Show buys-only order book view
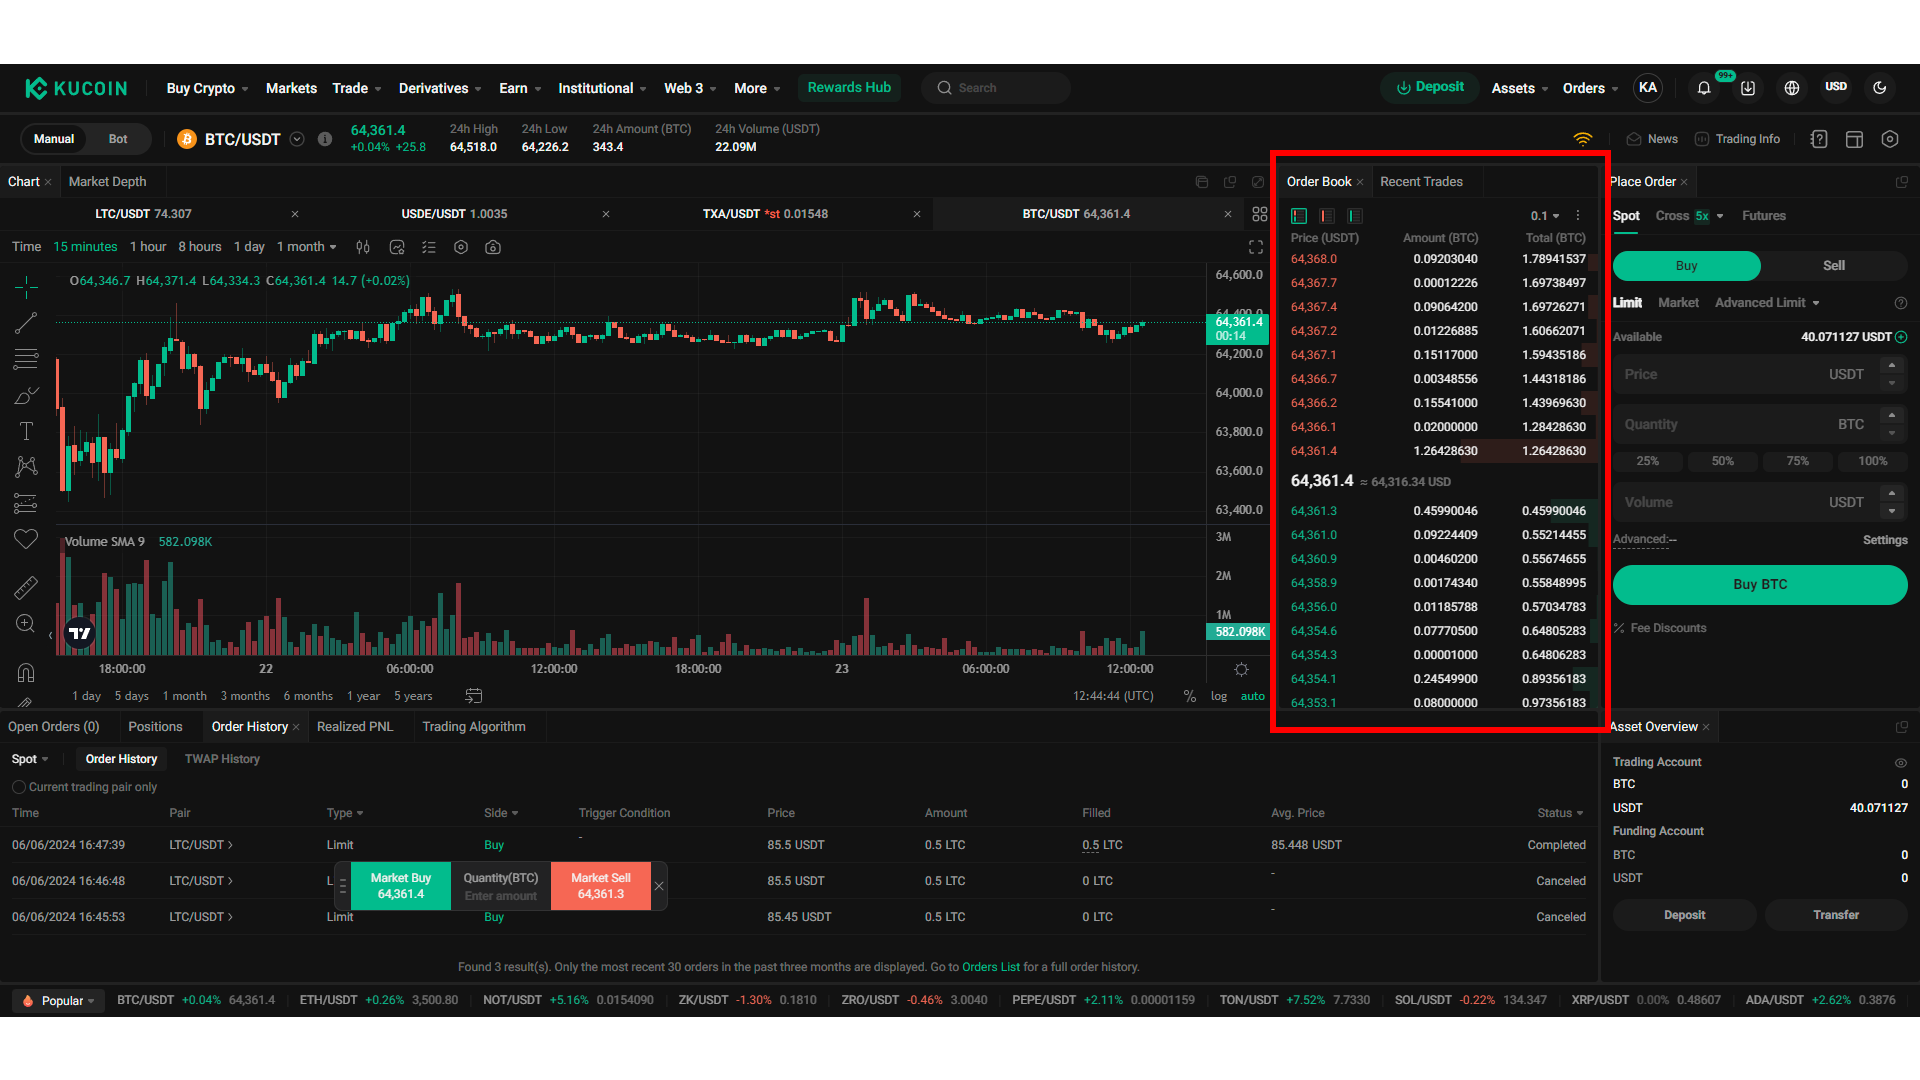The height and width of the screenshot is (1080, 1920). pos(1355,216)
